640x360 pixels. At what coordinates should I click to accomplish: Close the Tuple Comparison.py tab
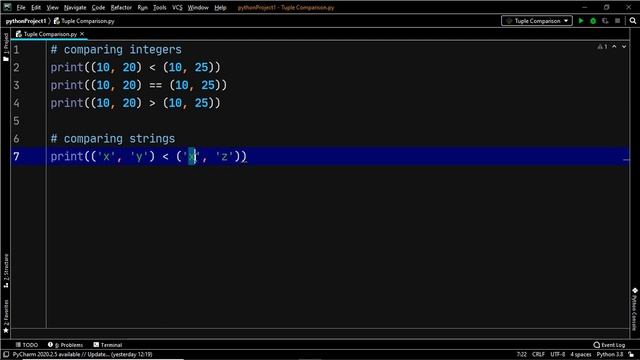tap(82, 34)
